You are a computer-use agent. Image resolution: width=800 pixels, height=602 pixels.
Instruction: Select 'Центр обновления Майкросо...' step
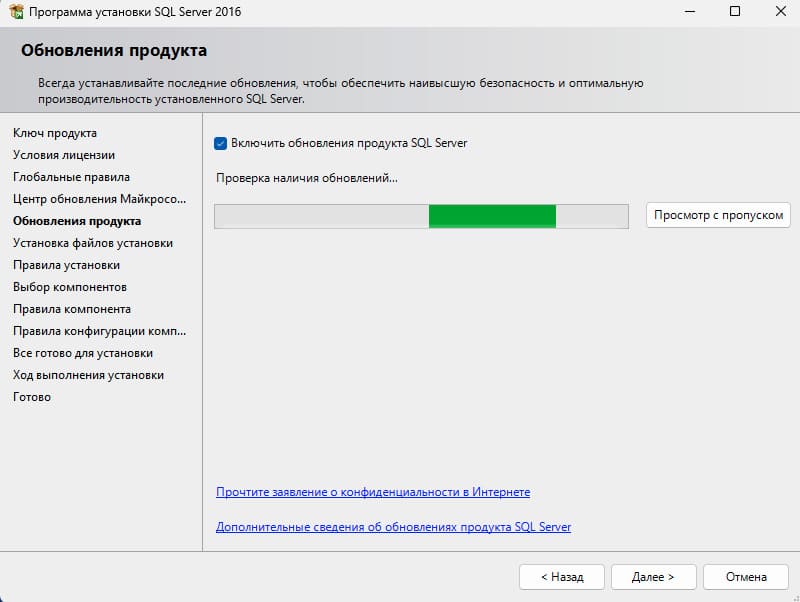coord(99,199)
